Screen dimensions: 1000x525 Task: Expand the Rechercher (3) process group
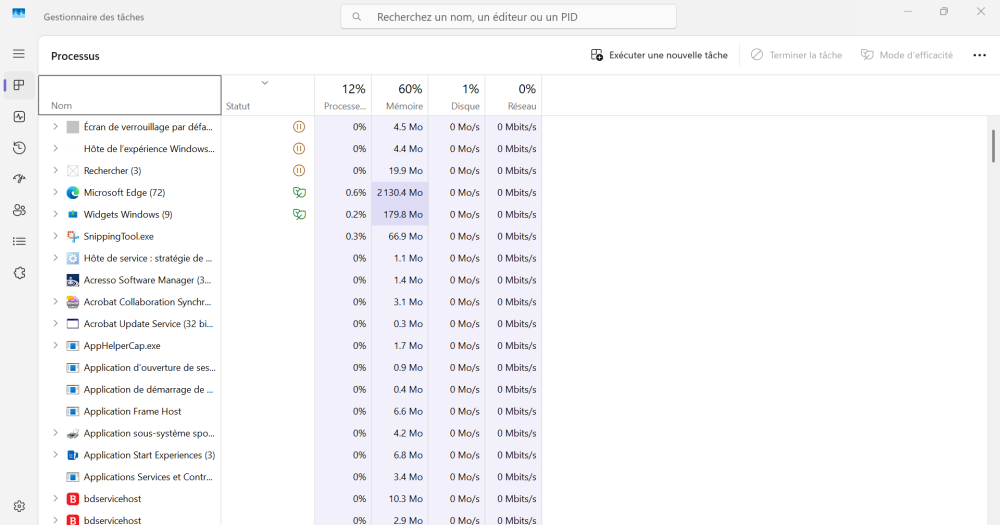point(55,170)
